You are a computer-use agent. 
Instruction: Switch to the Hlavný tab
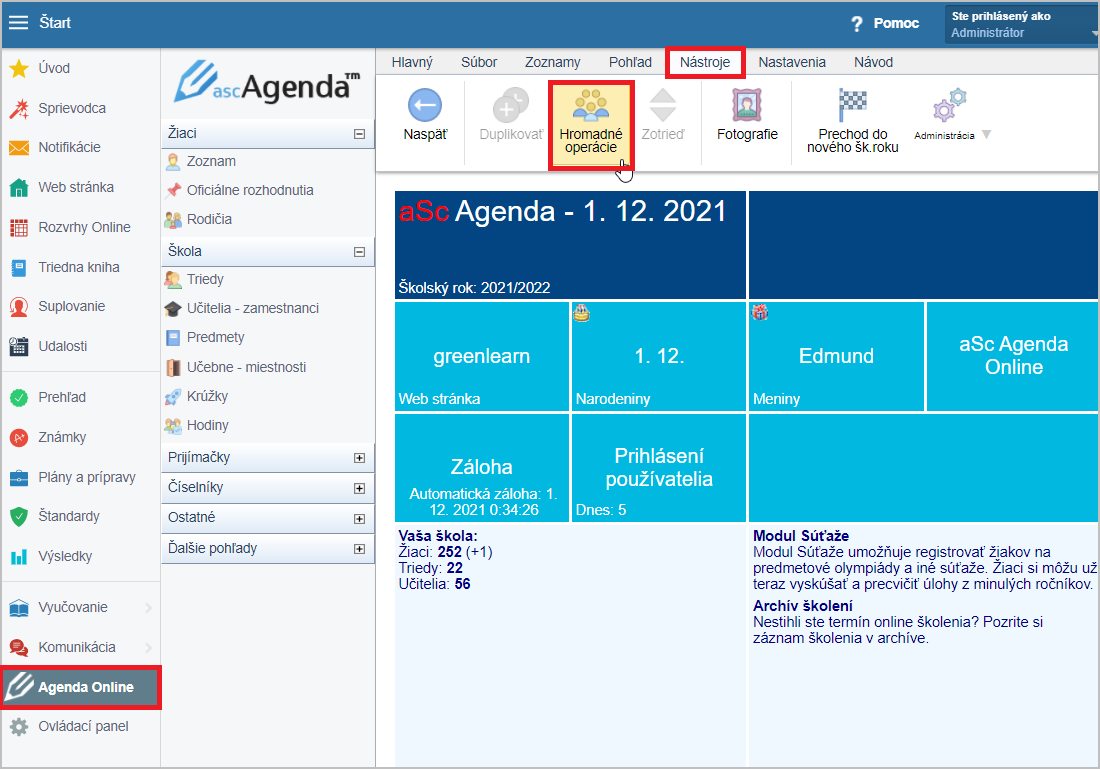[x=412, y=62]
